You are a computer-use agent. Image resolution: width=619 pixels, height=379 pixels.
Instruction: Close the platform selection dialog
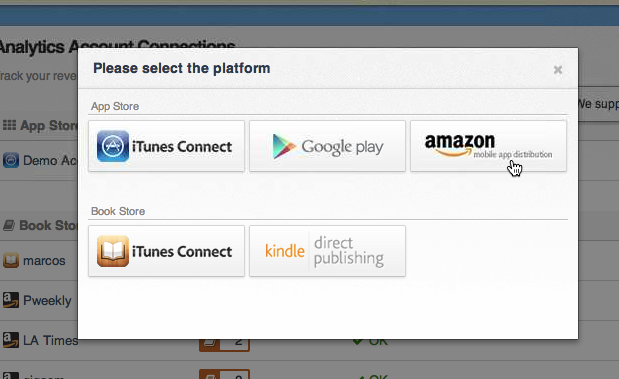(557, 70)
